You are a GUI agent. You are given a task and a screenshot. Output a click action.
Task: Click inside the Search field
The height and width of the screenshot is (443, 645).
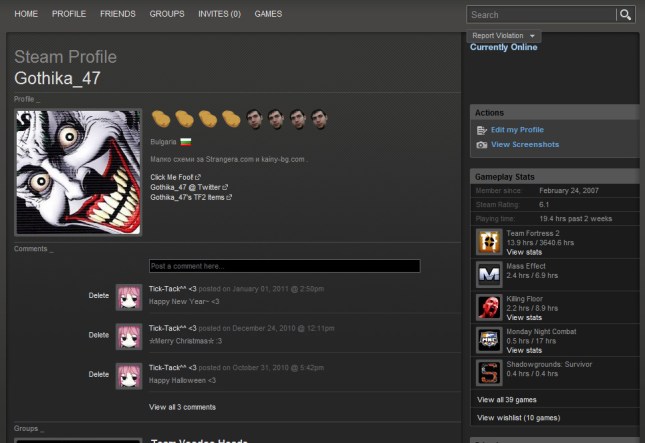540,15
